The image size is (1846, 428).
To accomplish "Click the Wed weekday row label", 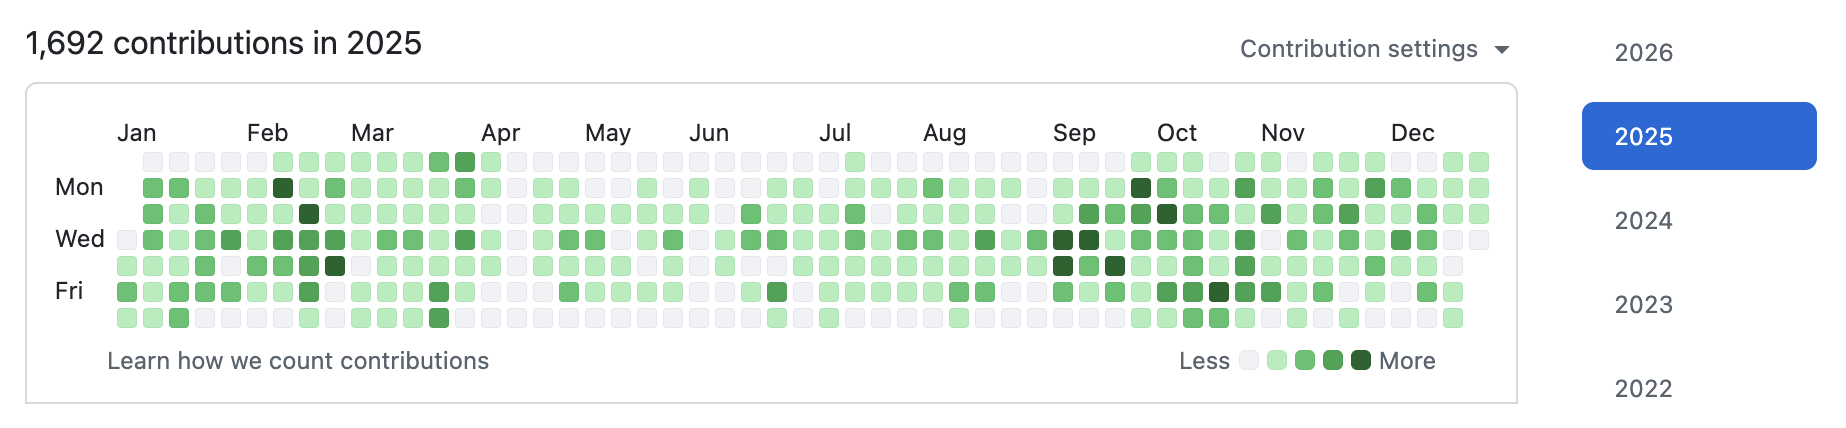I will point(80,239).
